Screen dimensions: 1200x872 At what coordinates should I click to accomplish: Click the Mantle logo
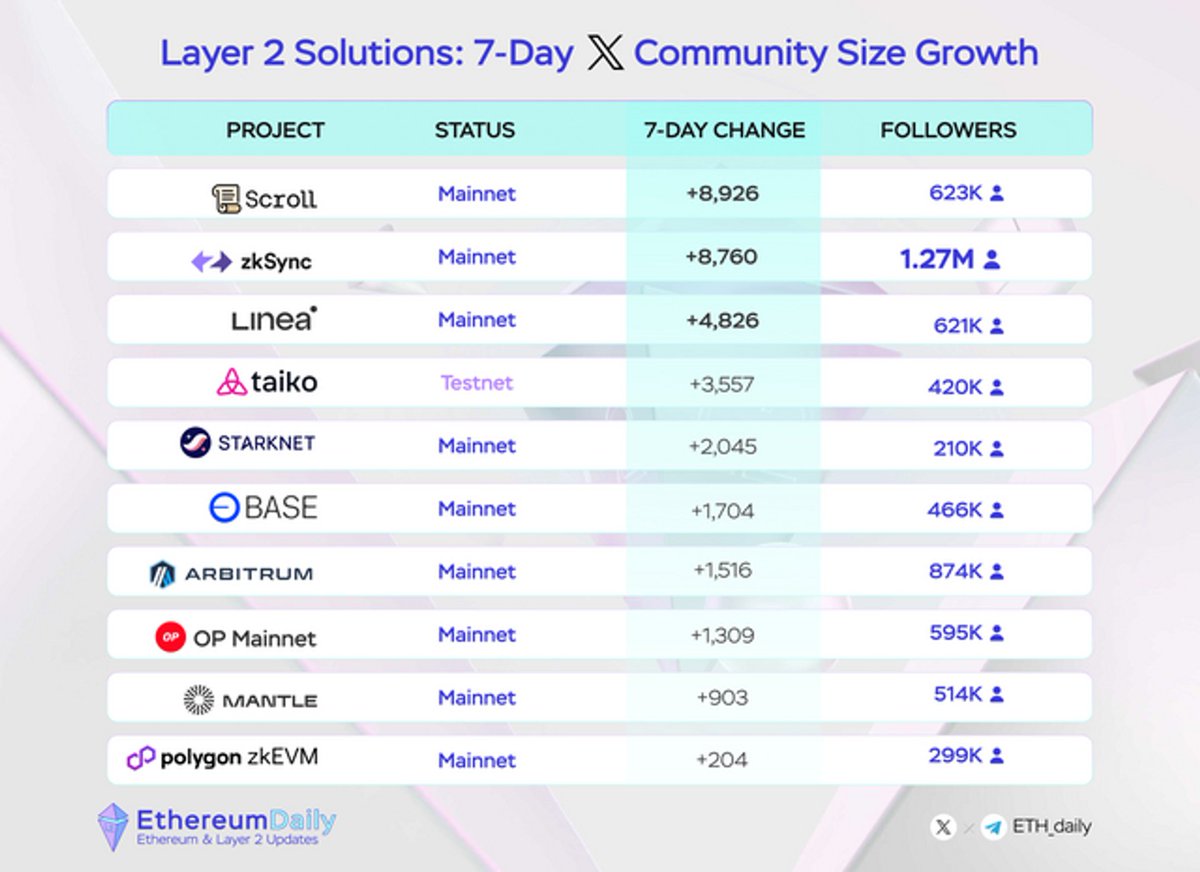pos(250,700)
